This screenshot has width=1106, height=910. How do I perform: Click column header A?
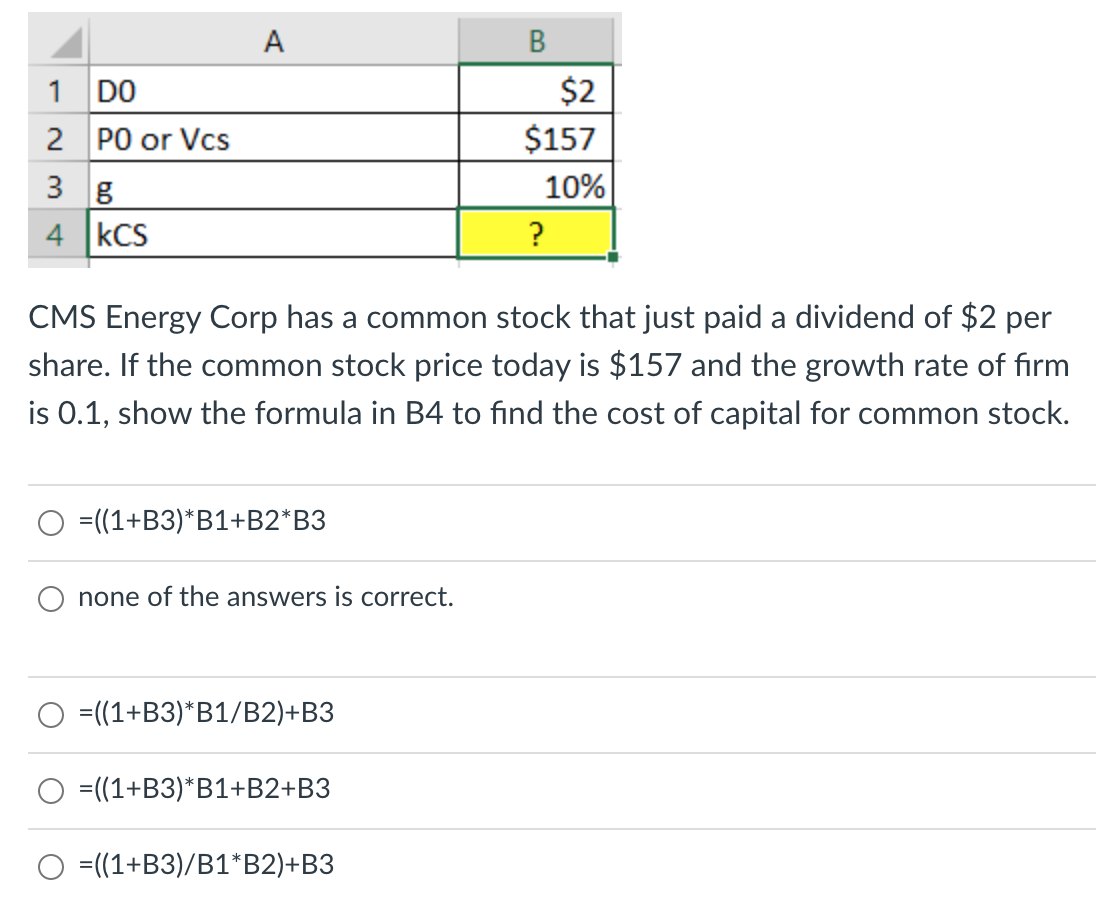coord(270,42)
